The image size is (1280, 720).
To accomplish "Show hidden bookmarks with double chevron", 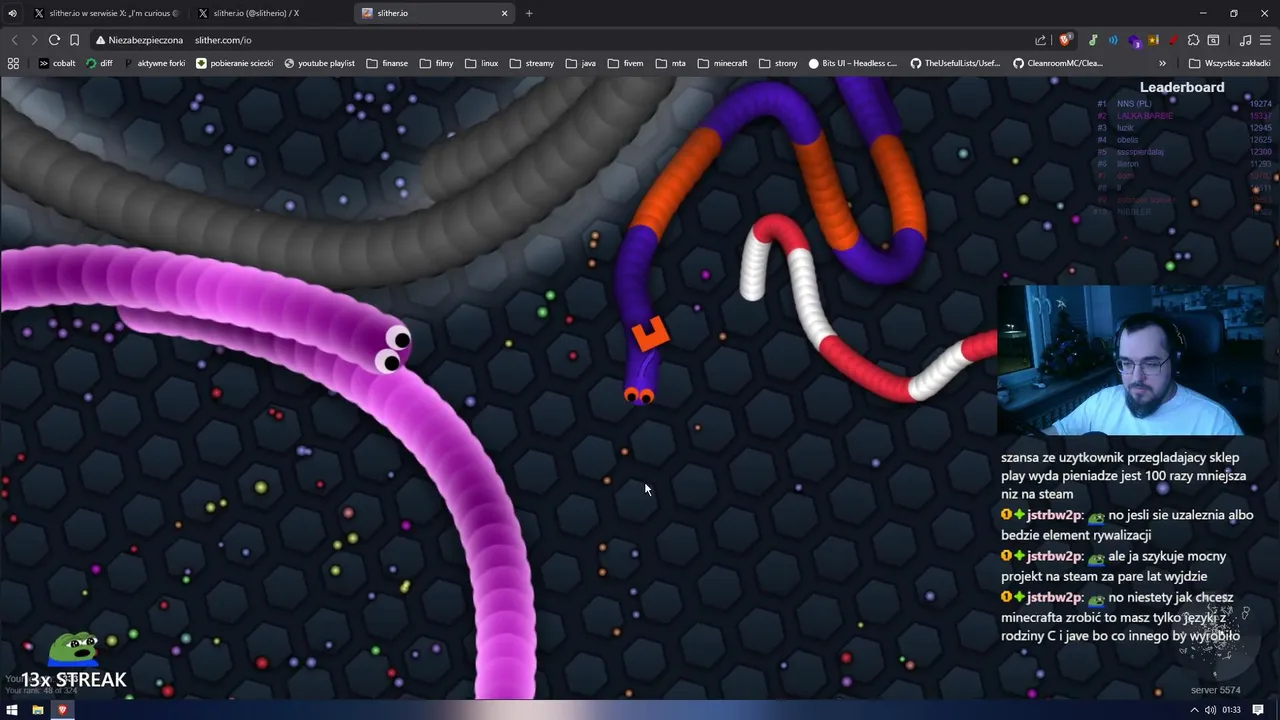I will [1162, 63].
